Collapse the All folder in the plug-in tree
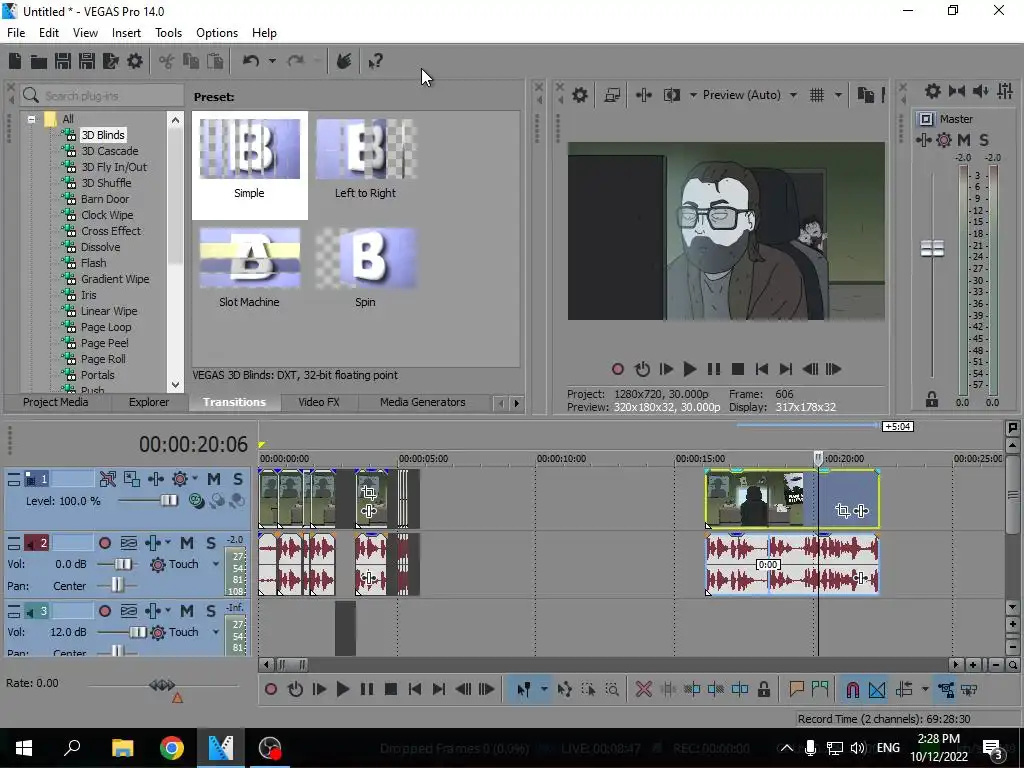This screenshot has height=768, width=1024. (31, 120)
